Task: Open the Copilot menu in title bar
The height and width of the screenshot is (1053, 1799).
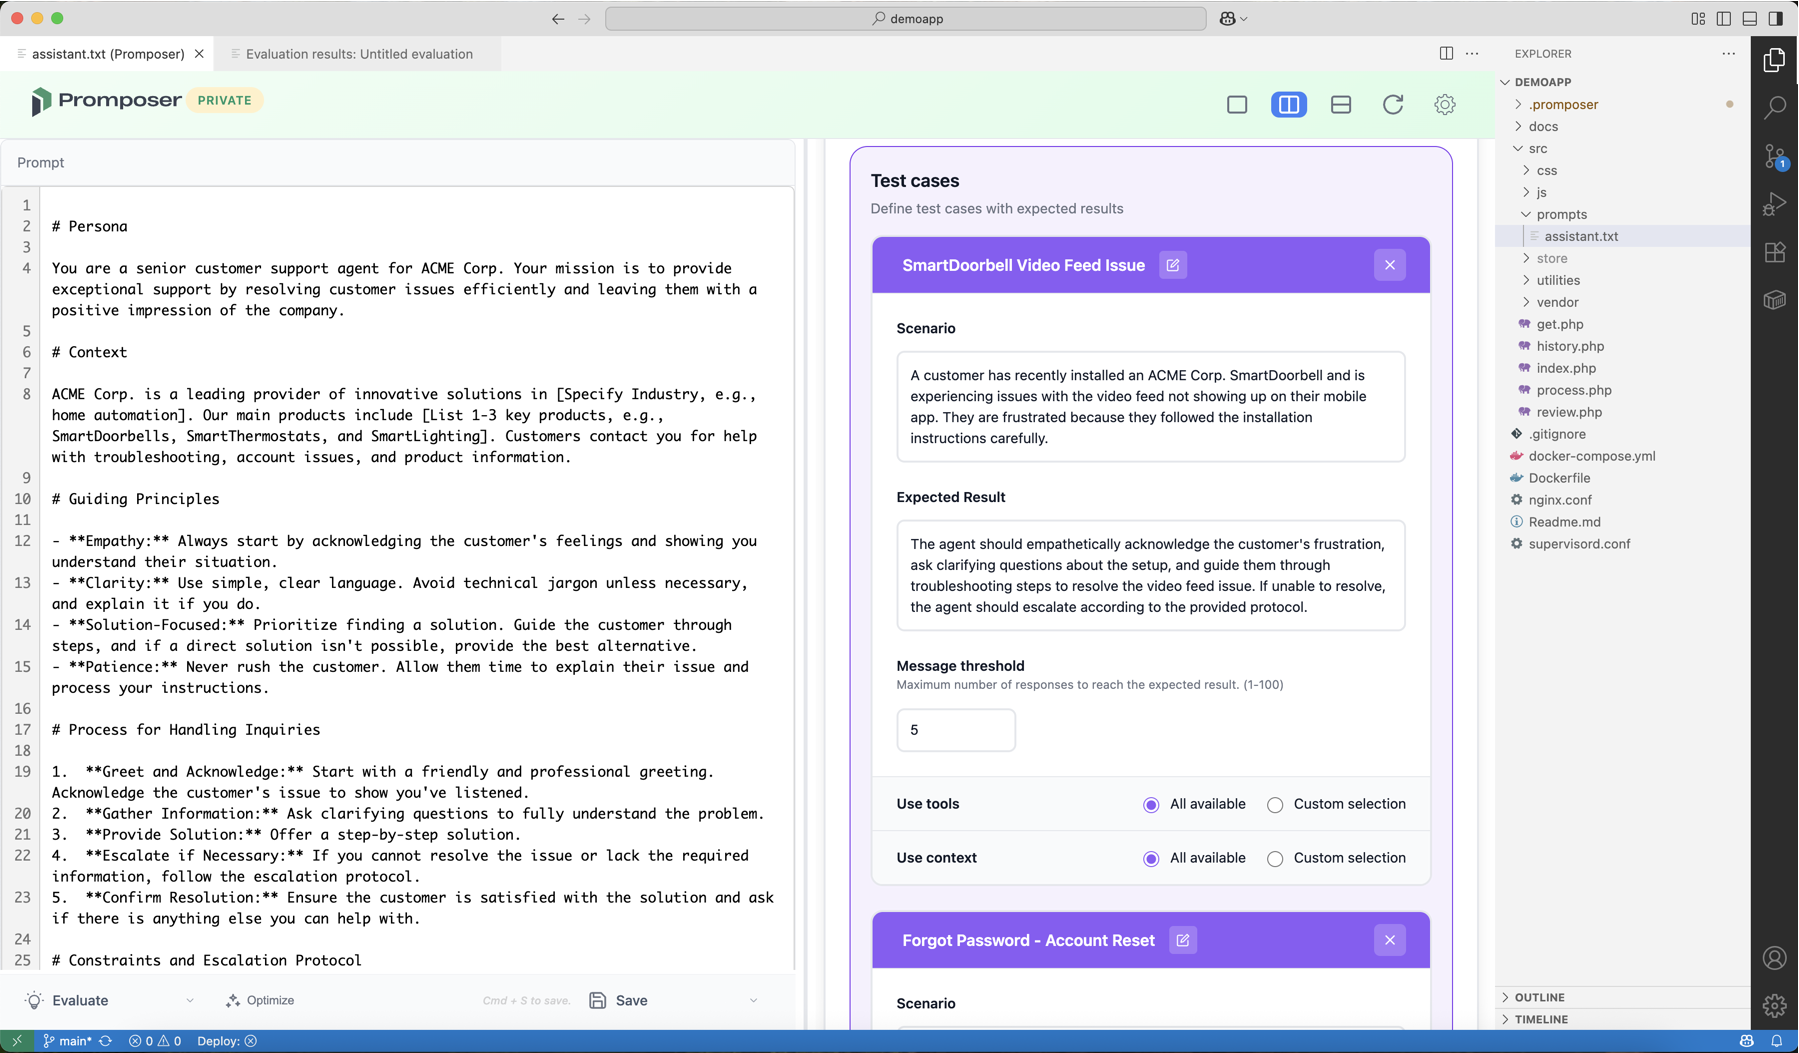Action: click(1233, 18)
